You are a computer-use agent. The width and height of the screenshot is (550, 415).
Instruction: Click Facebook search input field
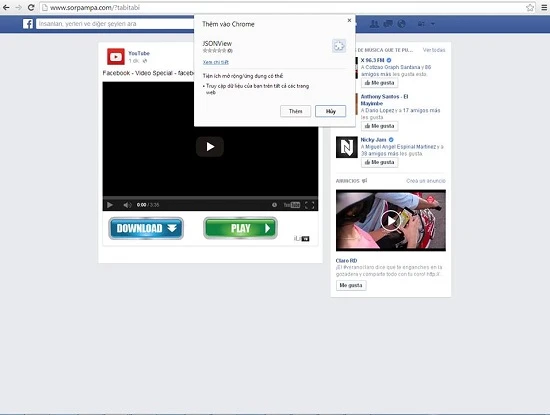[115, 24]
